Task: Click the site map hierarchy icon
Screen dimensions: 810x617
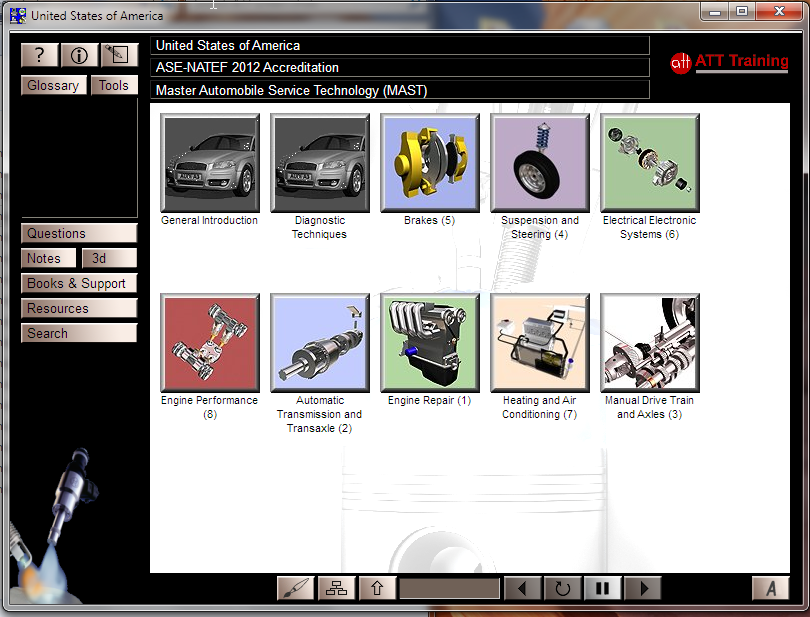Action: pos(336,588)
